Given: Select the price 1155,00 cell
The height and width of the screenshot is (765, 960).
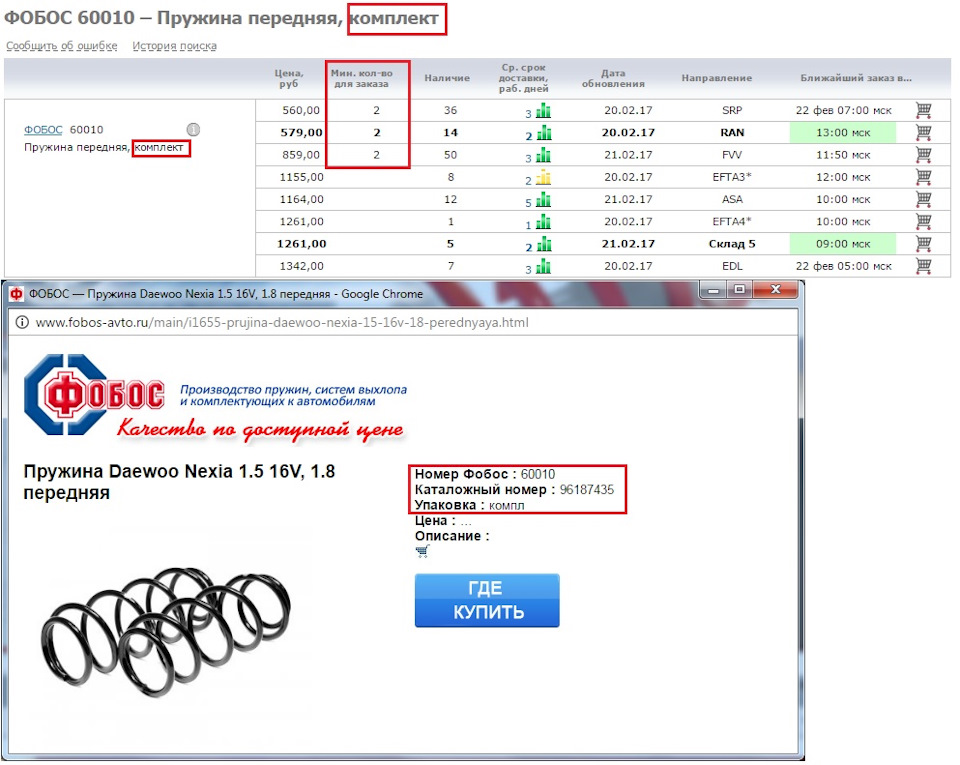Looking at the screenshot, I should 301,177.
